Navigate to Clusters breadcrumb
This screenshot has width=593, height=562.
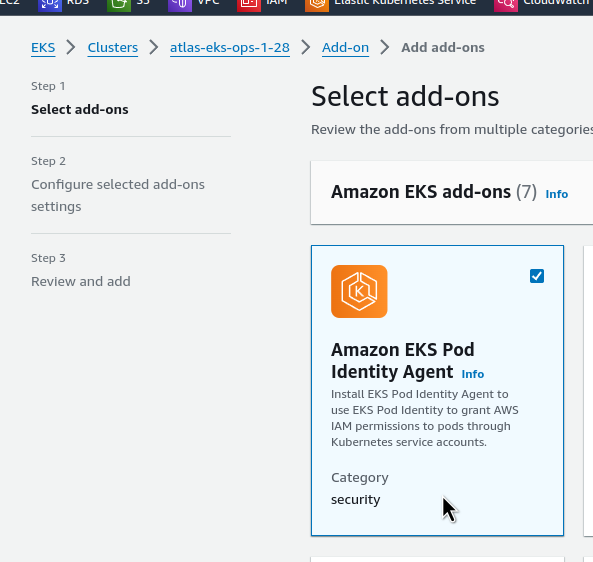113,48
